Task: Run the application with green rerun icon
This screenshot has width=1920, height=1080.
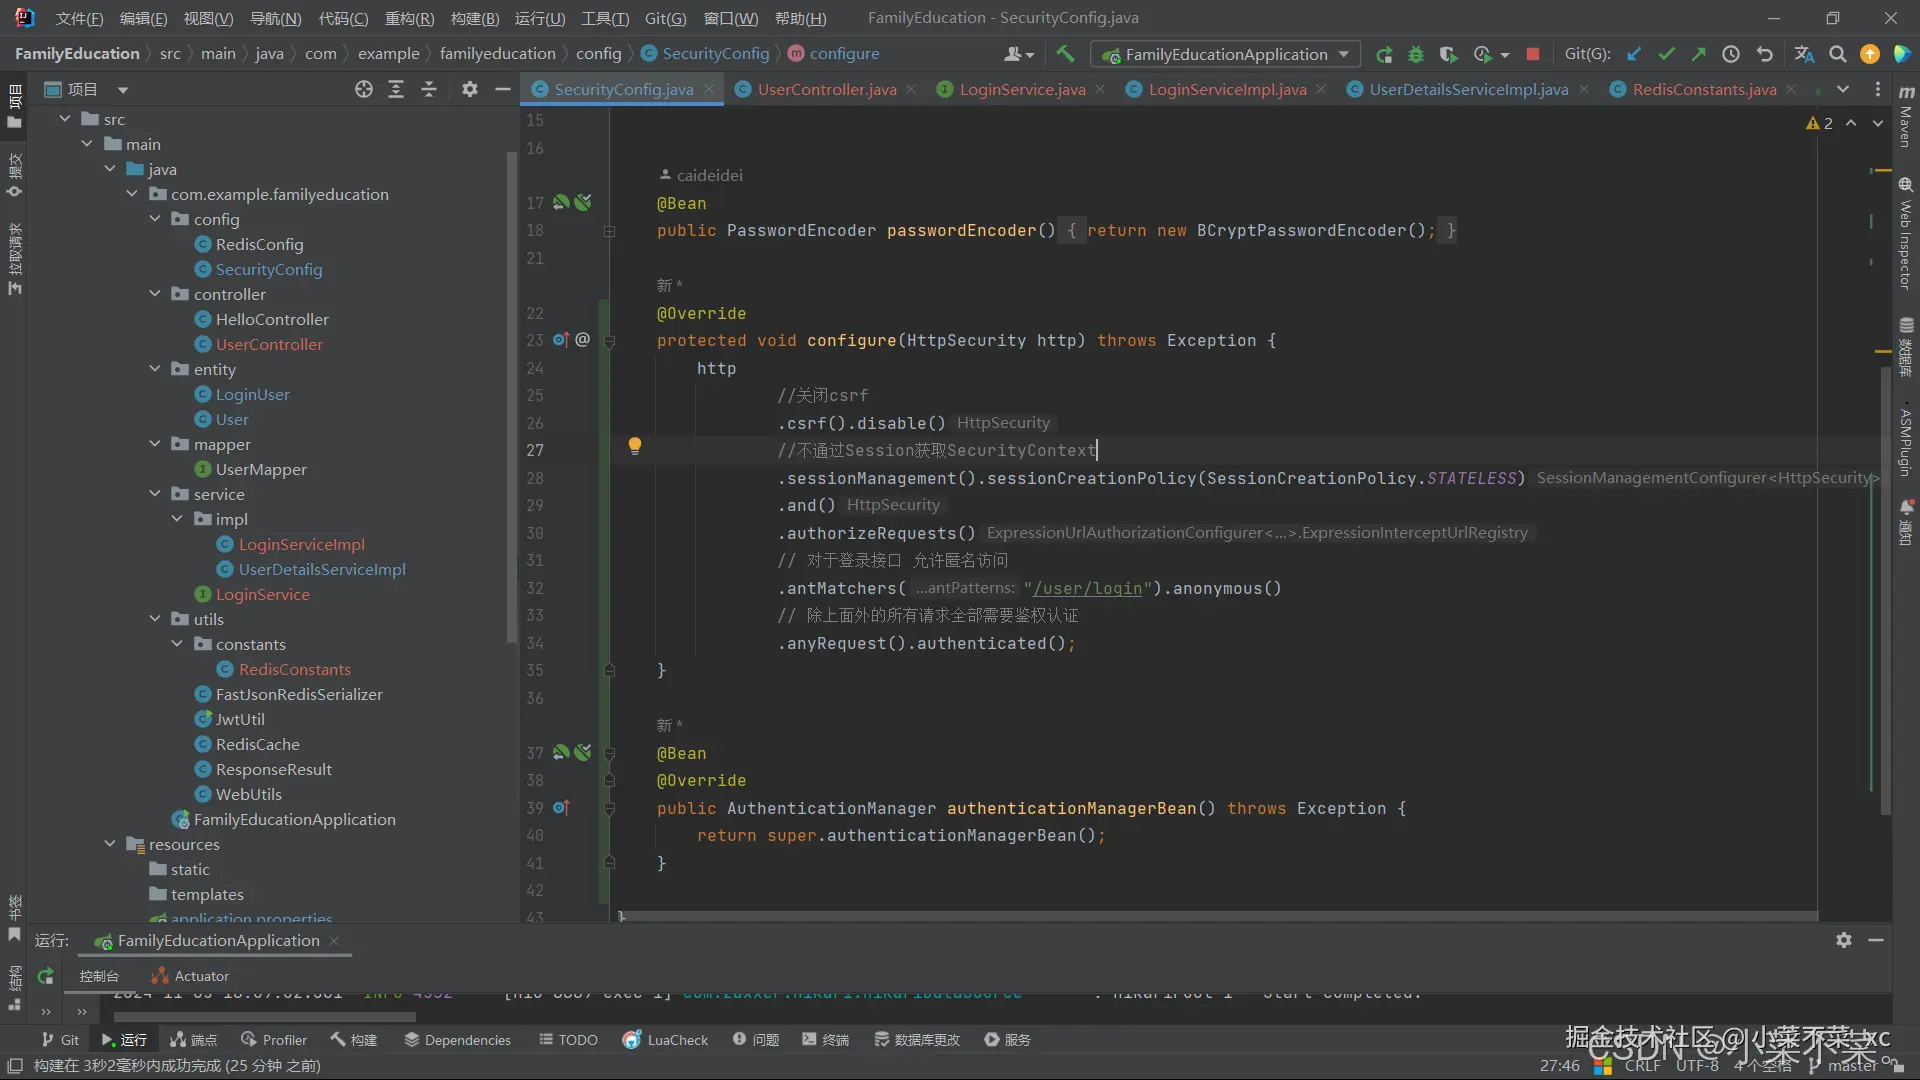Action: click(1384, 54)
